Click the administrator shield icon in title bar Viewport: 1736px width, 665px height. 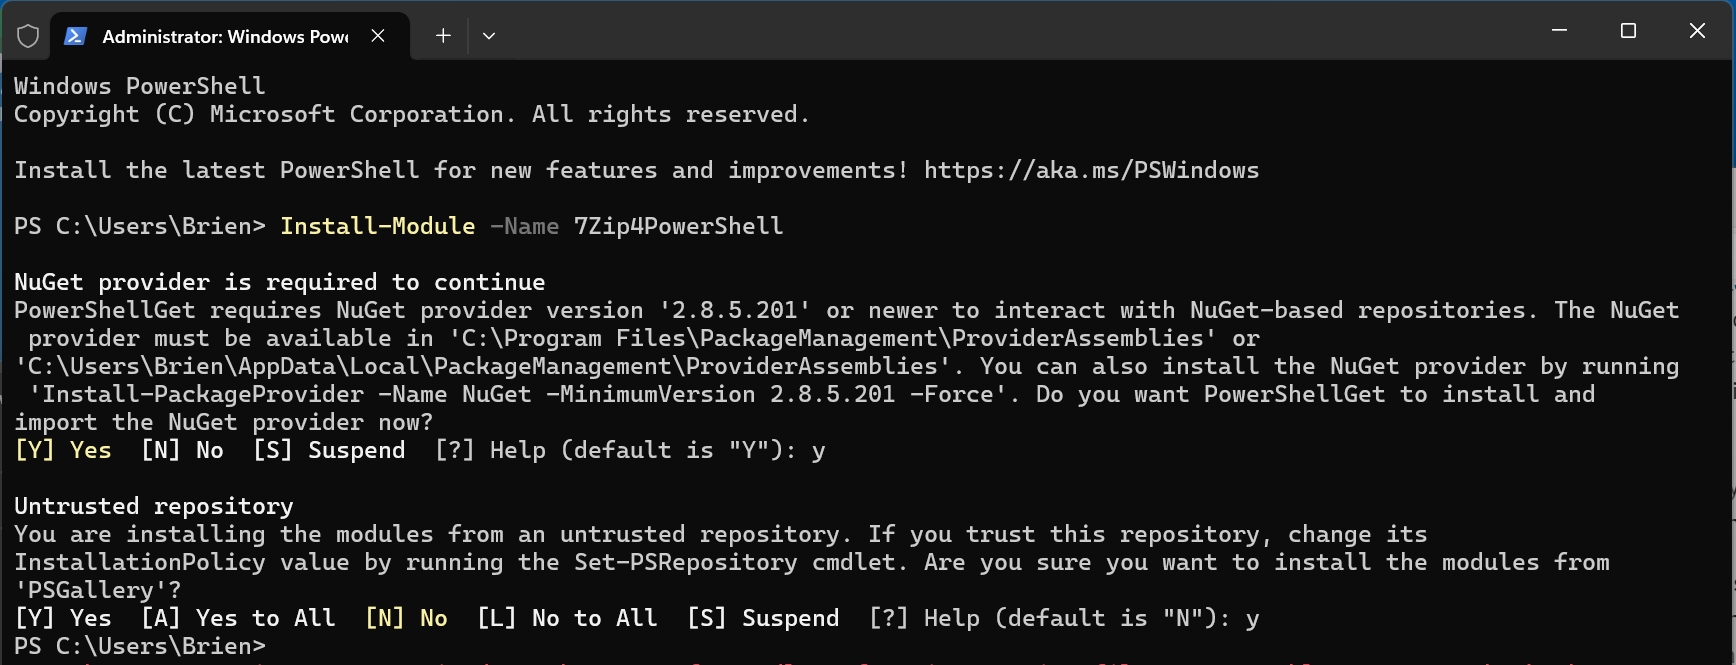coord(28,36)
